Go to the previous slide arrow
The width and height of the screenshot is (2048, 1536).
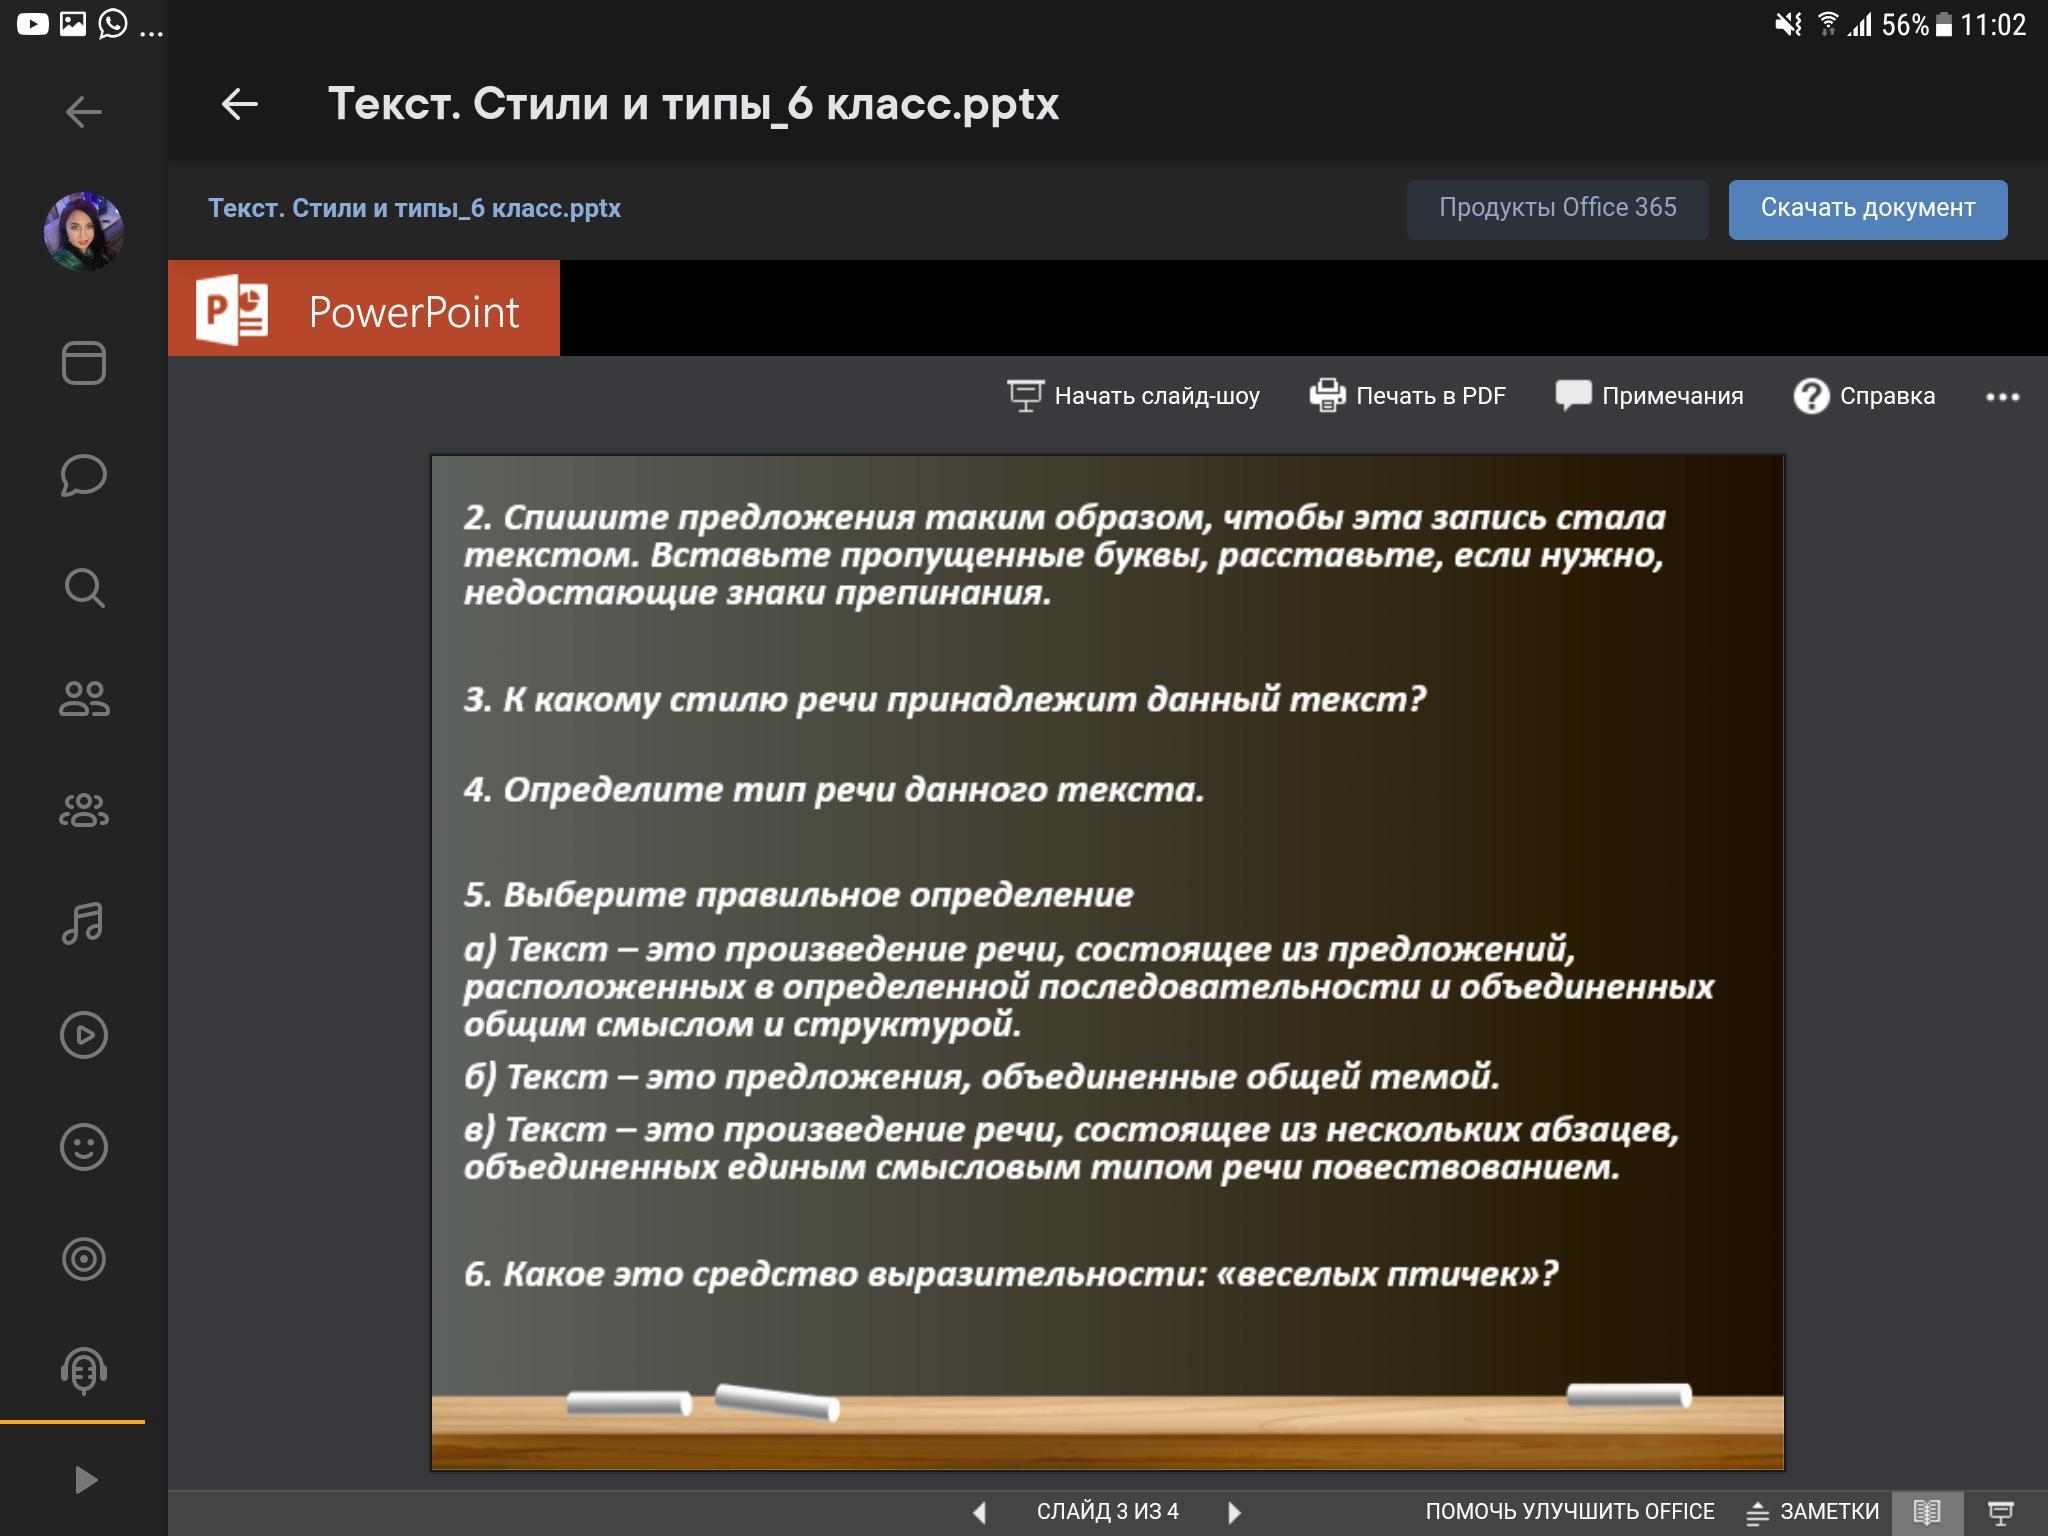980,1512
